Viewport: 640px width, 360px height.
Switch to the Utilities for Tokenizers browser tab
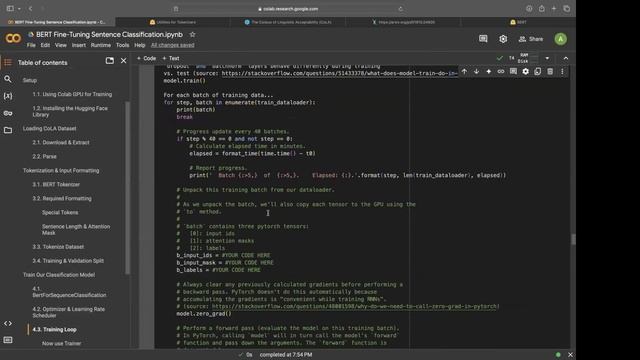click(x=173, y=22)
